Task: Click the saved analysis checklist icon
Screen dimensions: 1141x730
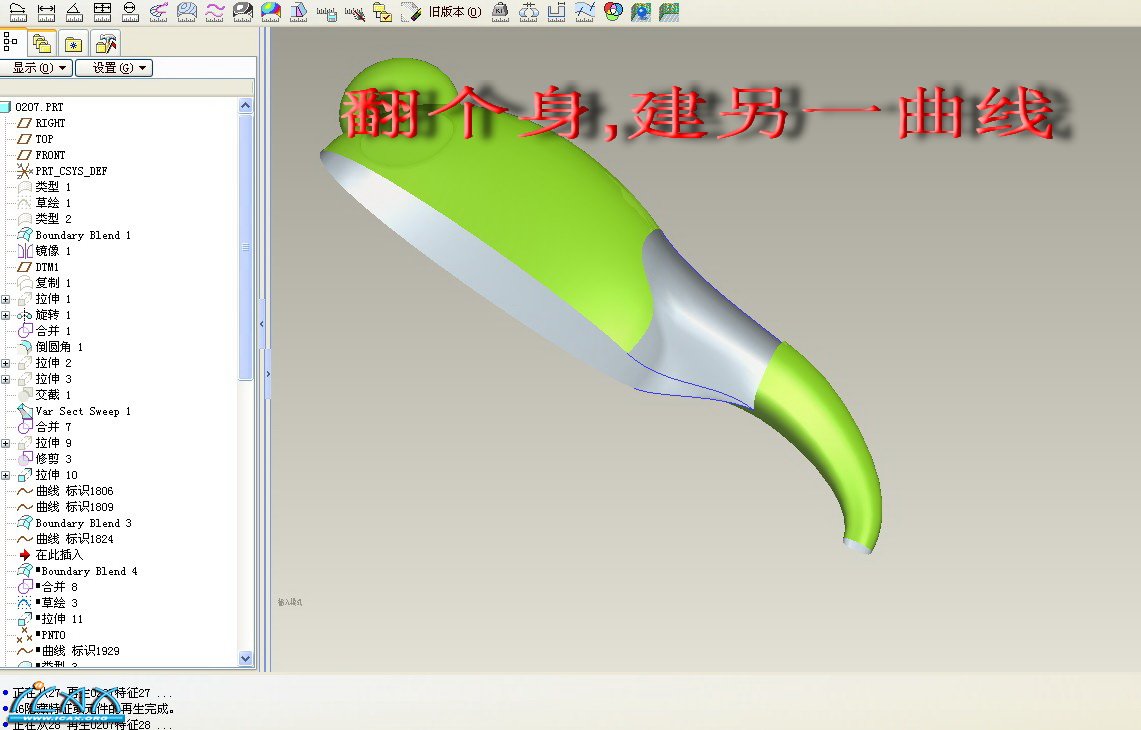Action: pos(382,12)
